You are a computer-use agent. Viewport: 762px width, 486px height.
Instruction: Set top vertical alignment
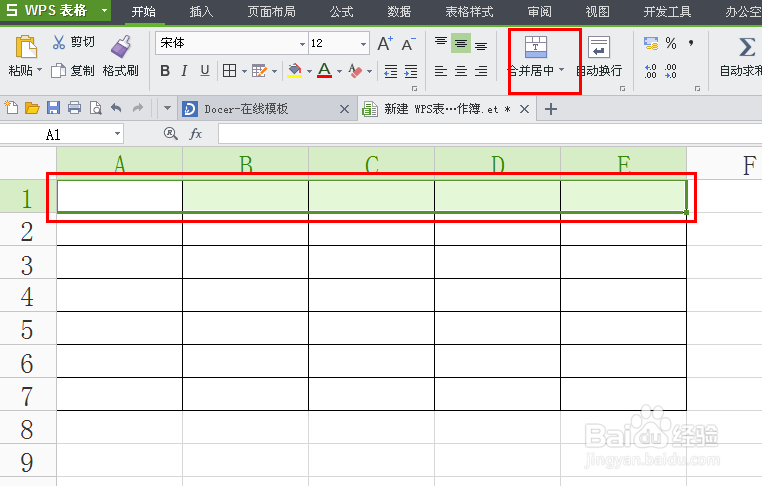tap(441, 43)
